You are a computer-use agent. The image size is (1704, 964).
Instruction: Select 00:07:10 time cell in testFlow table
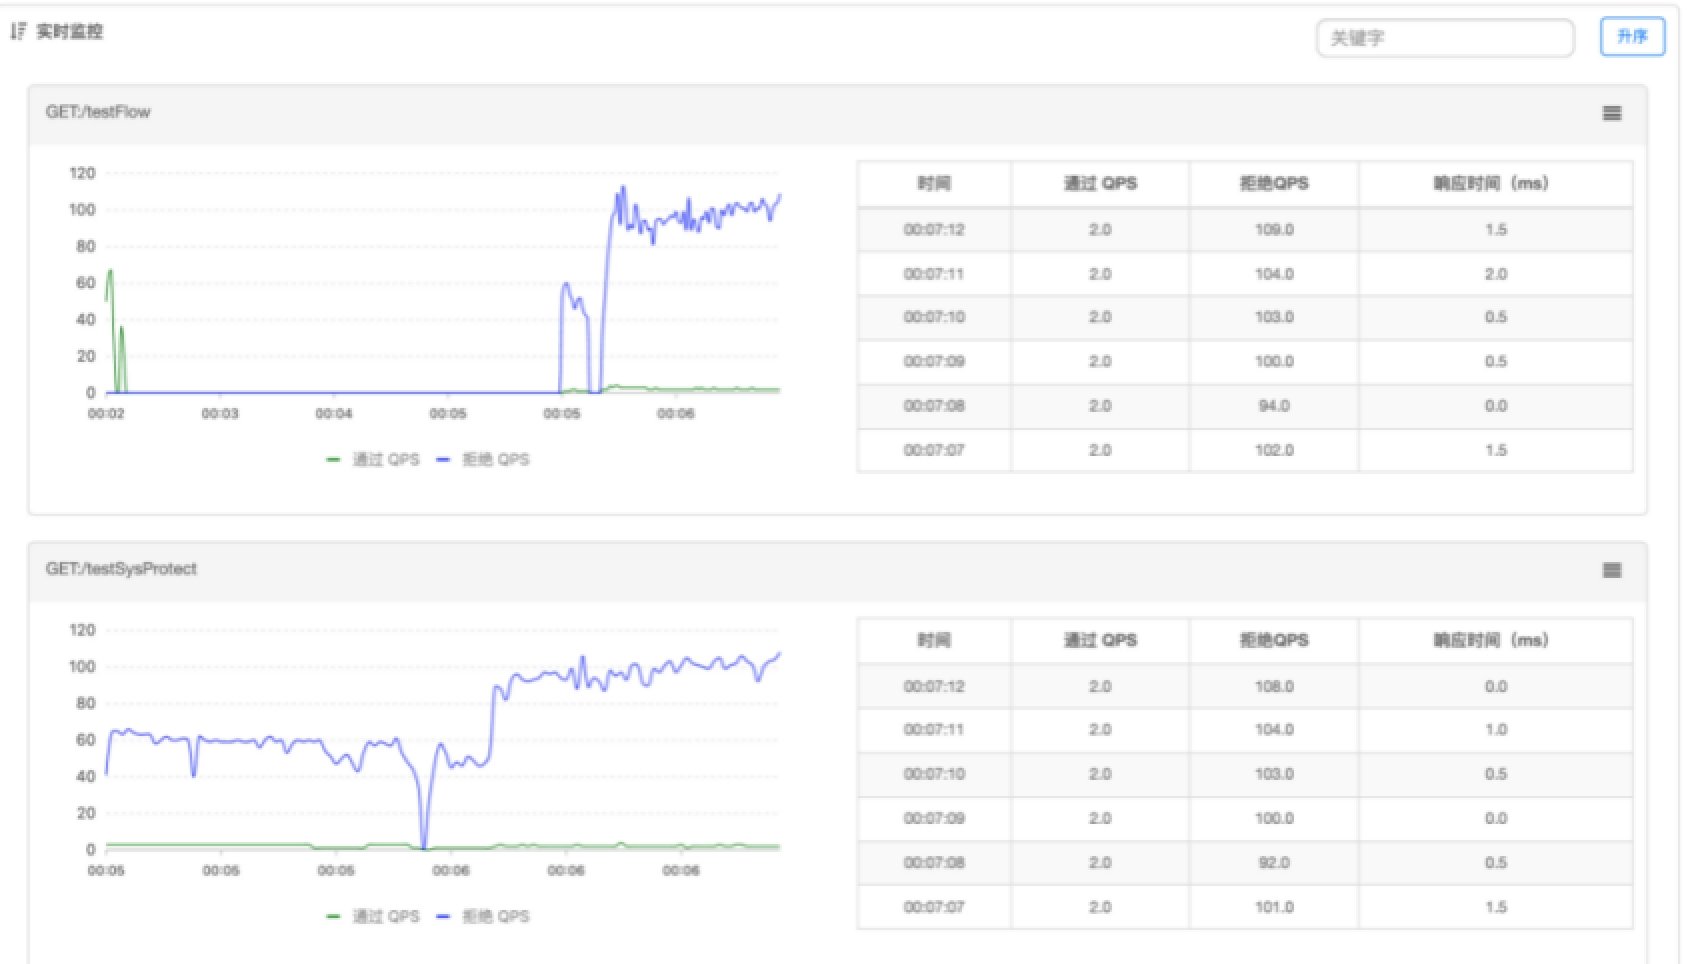(934, 318)
